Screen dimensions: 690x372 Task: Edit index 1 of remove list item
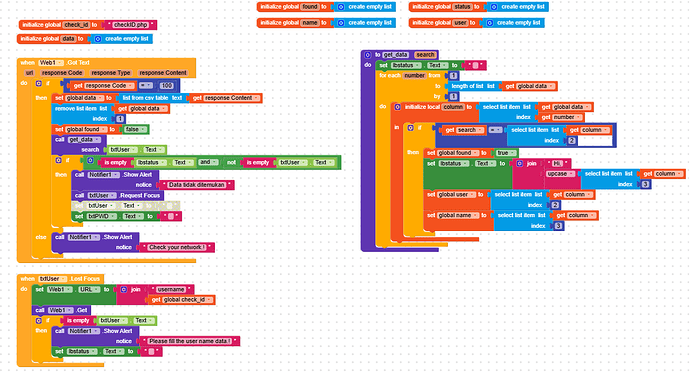pos(120,119)
